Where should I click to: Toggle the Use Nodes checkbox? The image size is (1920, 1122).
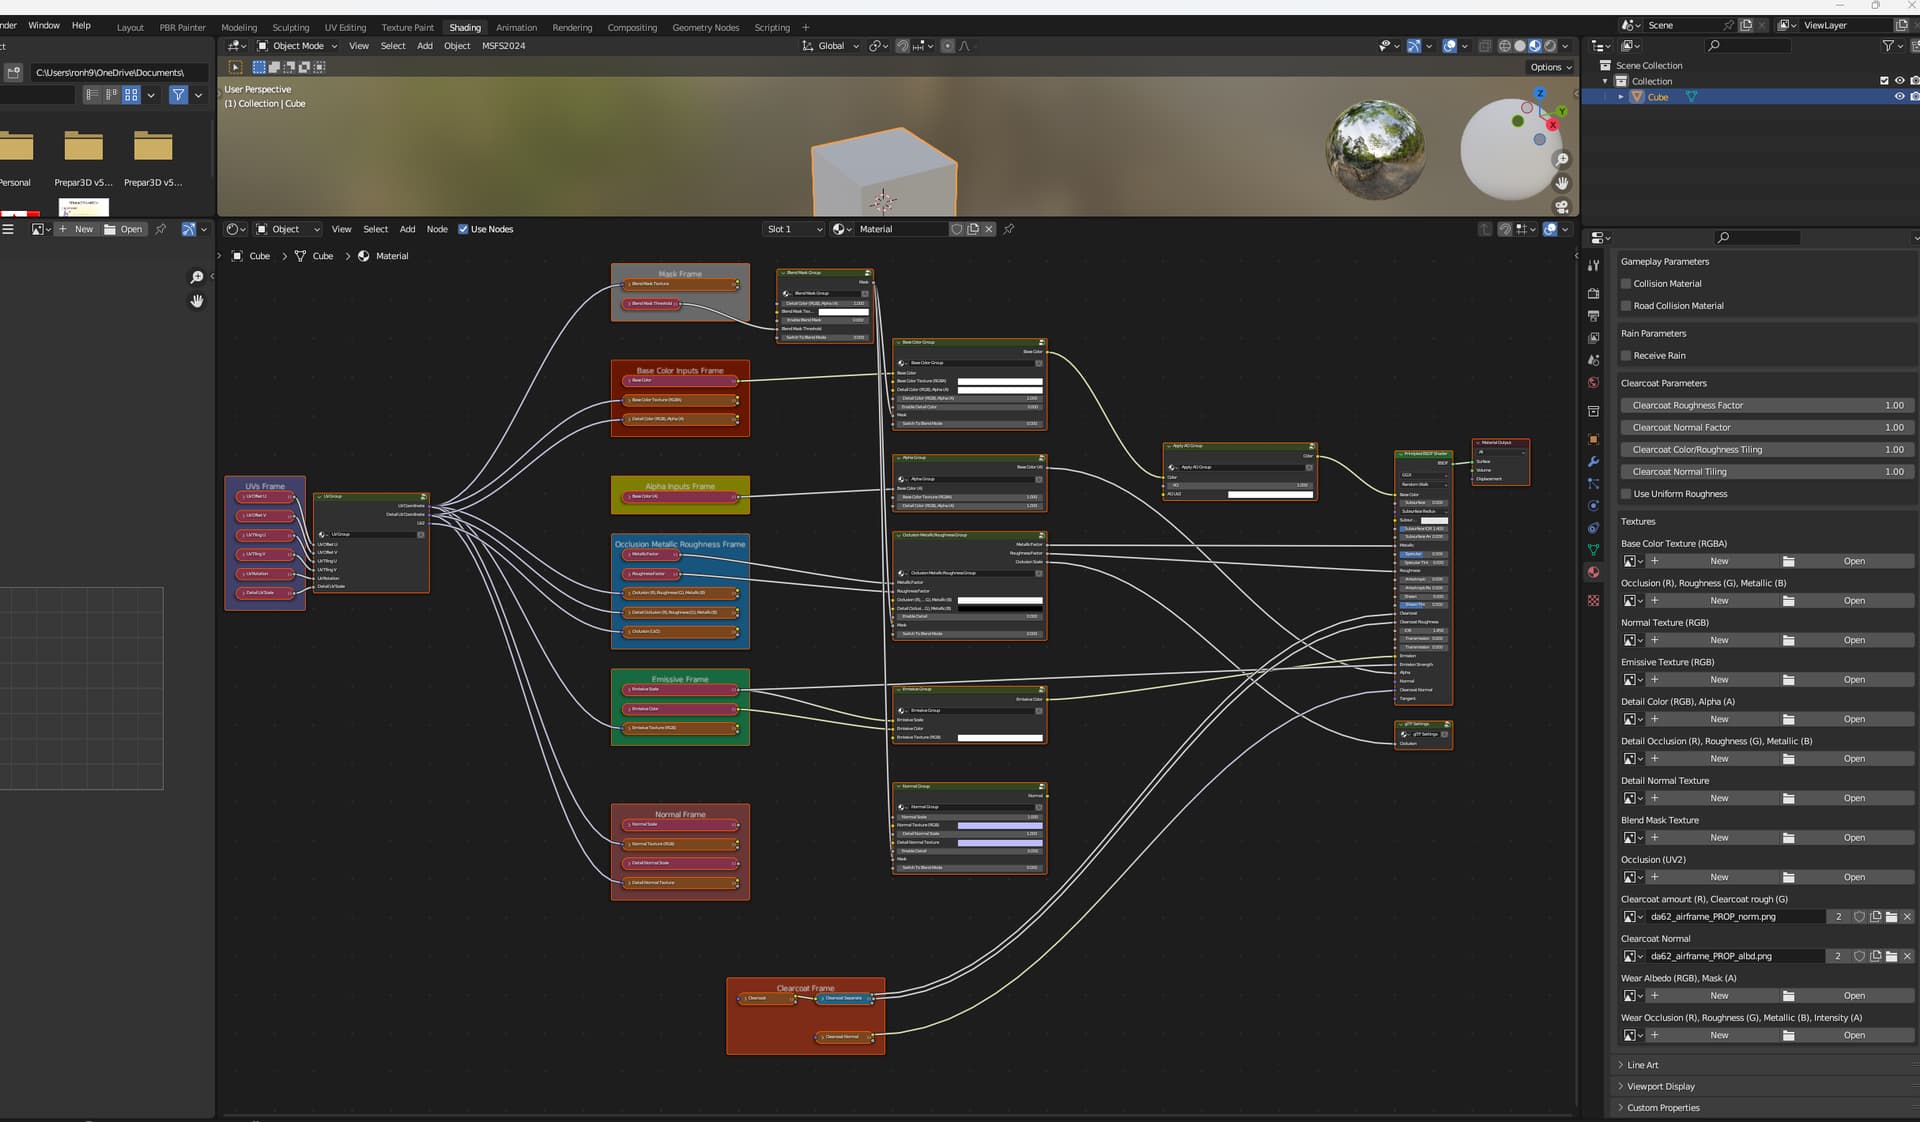(x=463, y=229)
